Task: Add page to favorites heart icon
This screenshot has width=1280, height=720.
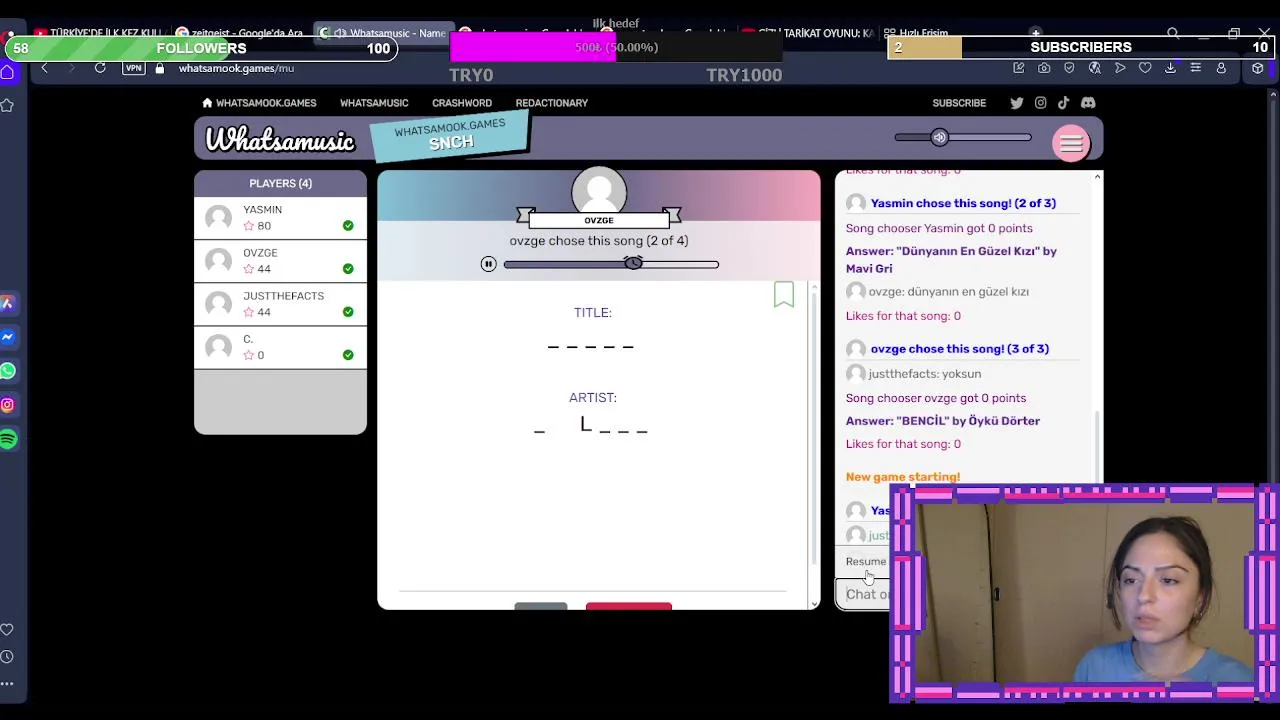Action: [x=1145, y=68]
